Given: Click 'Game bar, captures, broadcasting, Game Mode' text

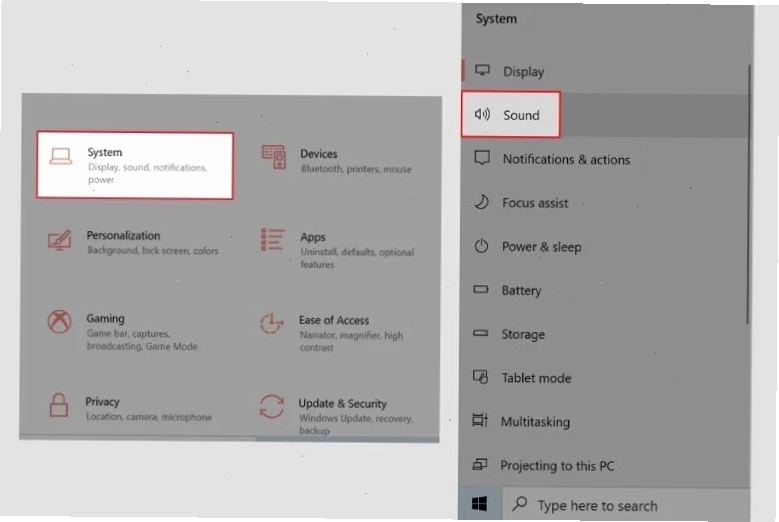Looking at the screenshot, I should point(142,339).
